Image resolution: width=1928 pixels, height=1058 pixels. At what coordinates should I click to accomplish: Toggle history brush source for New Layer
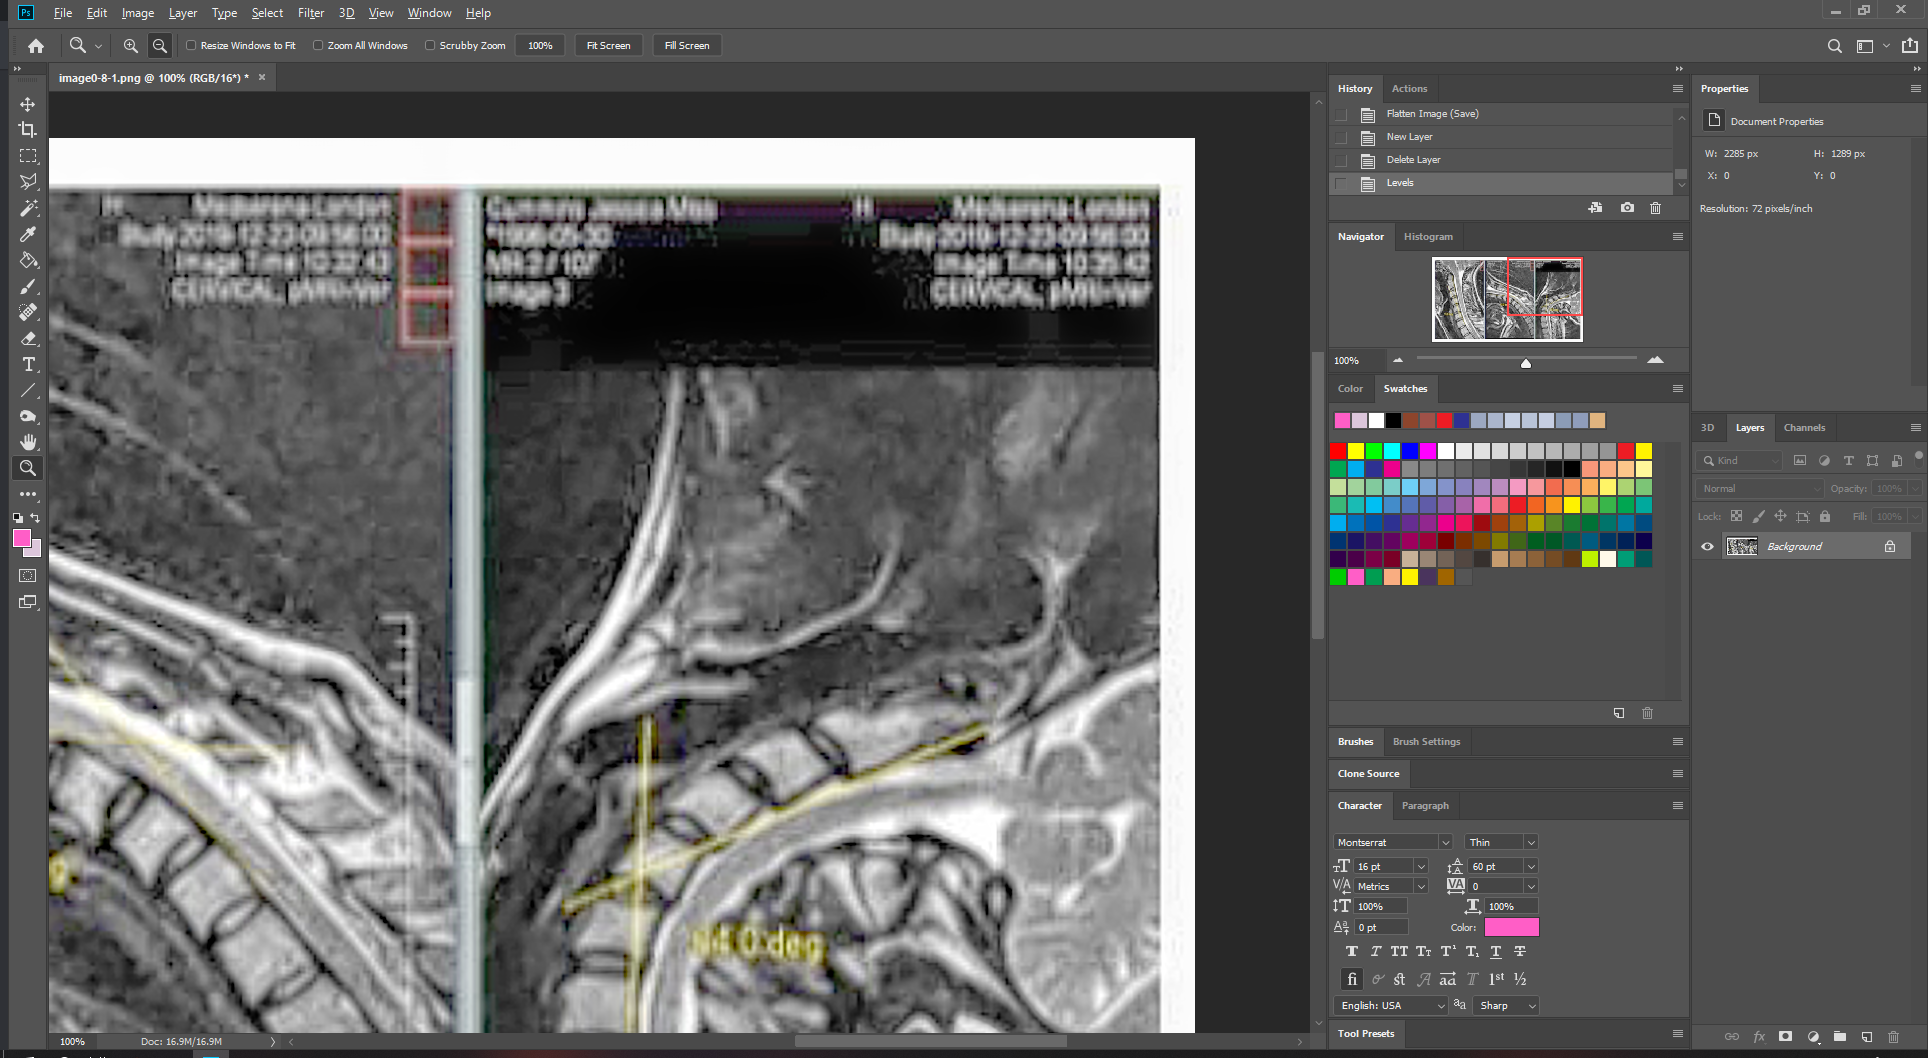(x=1341, y=137)
